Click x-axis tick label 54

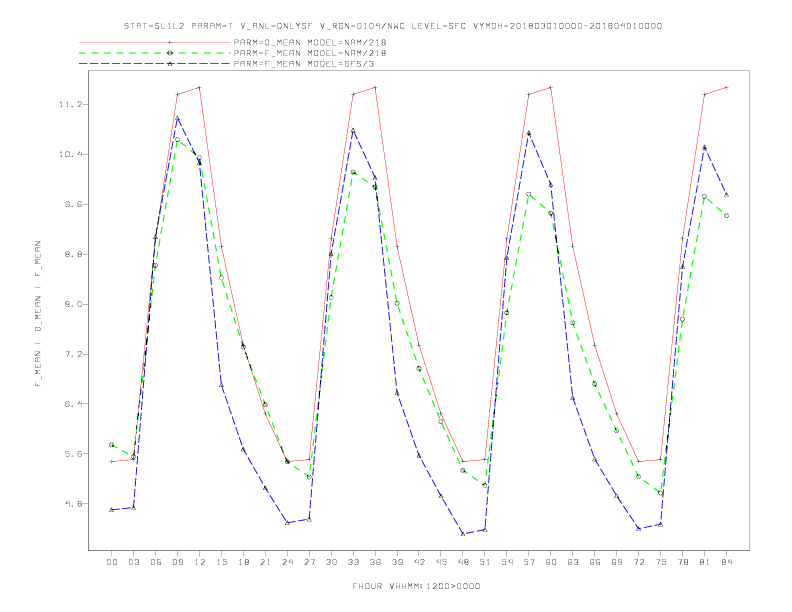(507, 562)
